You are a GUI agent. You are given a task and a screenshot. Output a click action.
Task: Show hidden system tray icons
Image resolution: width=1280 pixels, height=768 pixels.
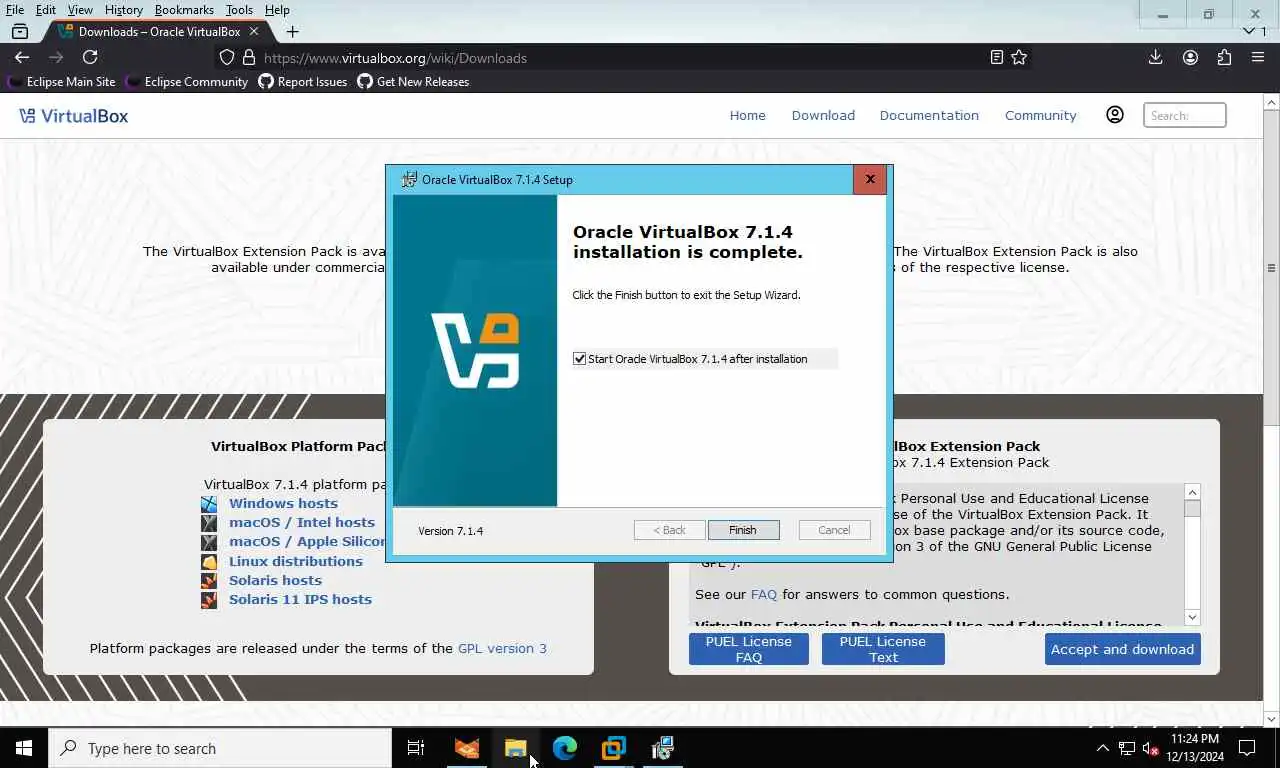(x=1103, y=748)
